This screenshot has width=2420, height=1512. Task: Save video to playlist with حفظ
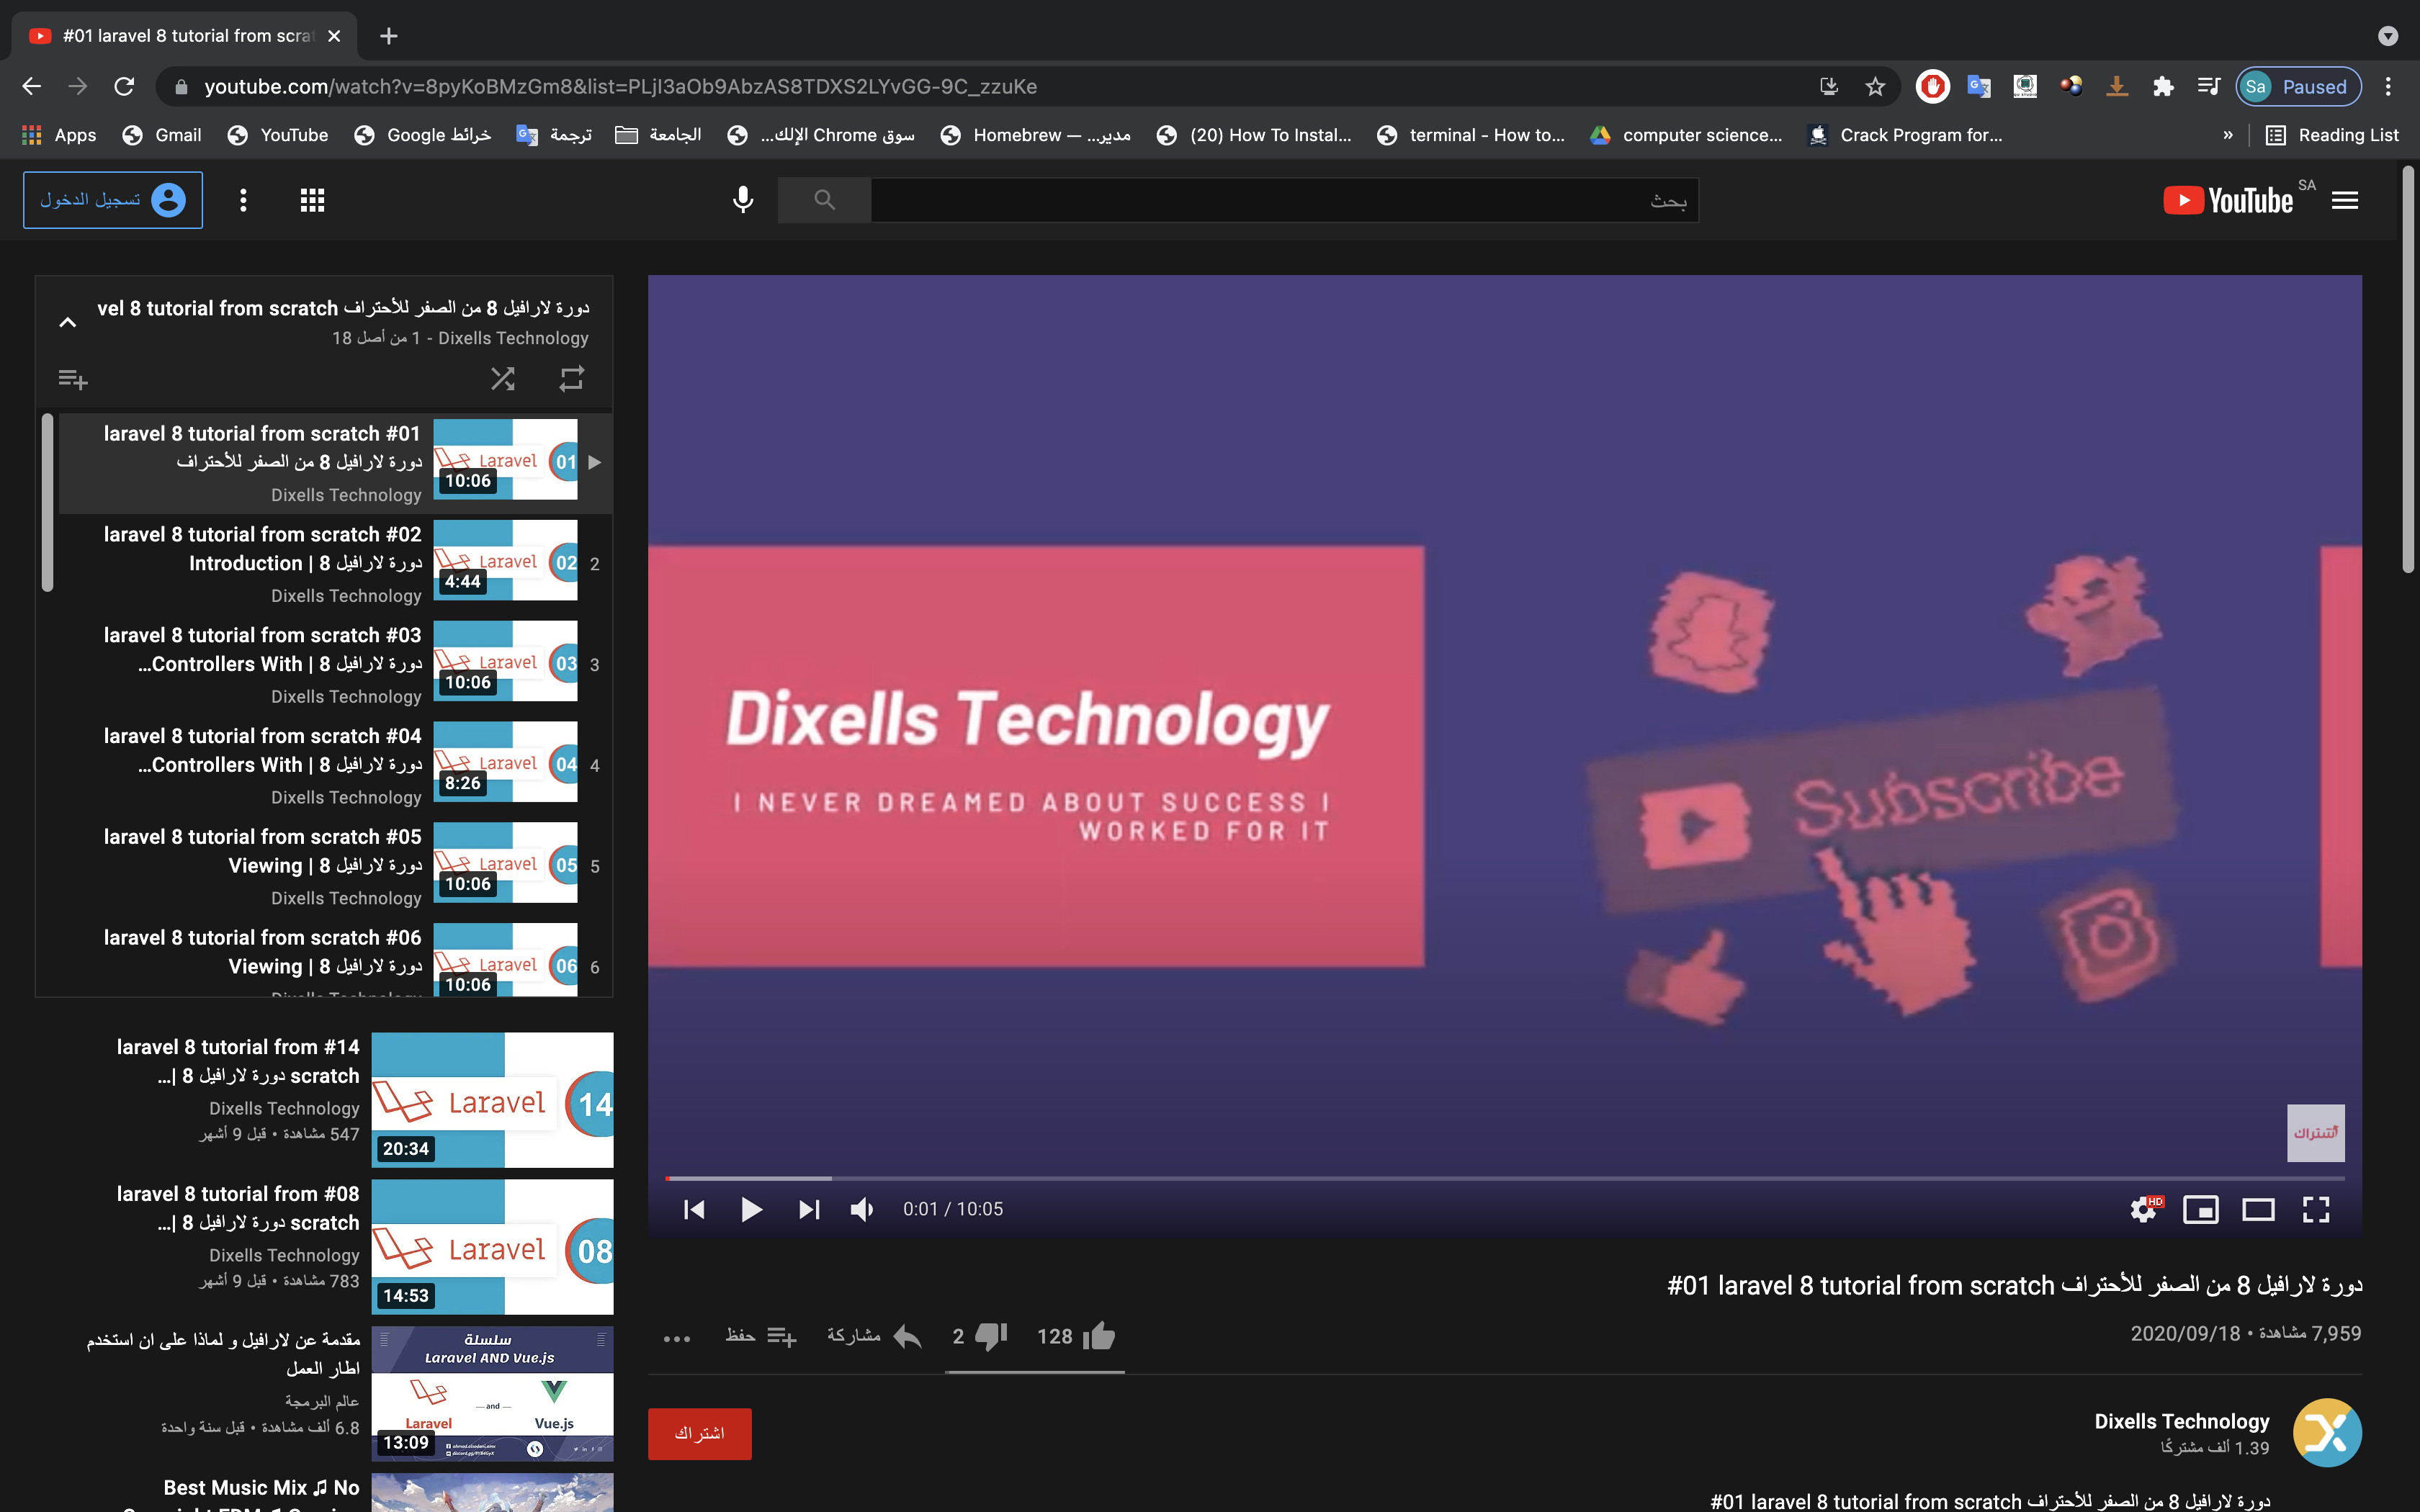760,1336
